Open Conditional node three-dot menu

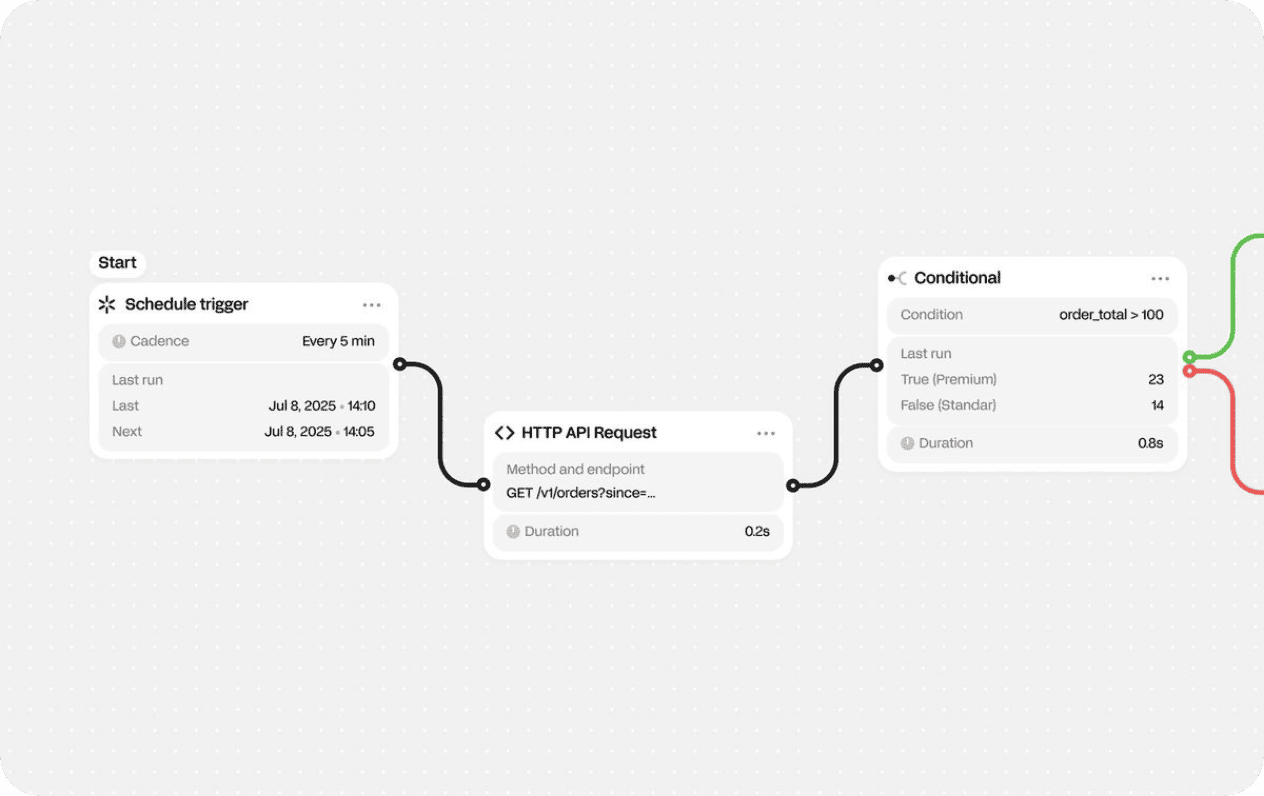click(1160, 279)
